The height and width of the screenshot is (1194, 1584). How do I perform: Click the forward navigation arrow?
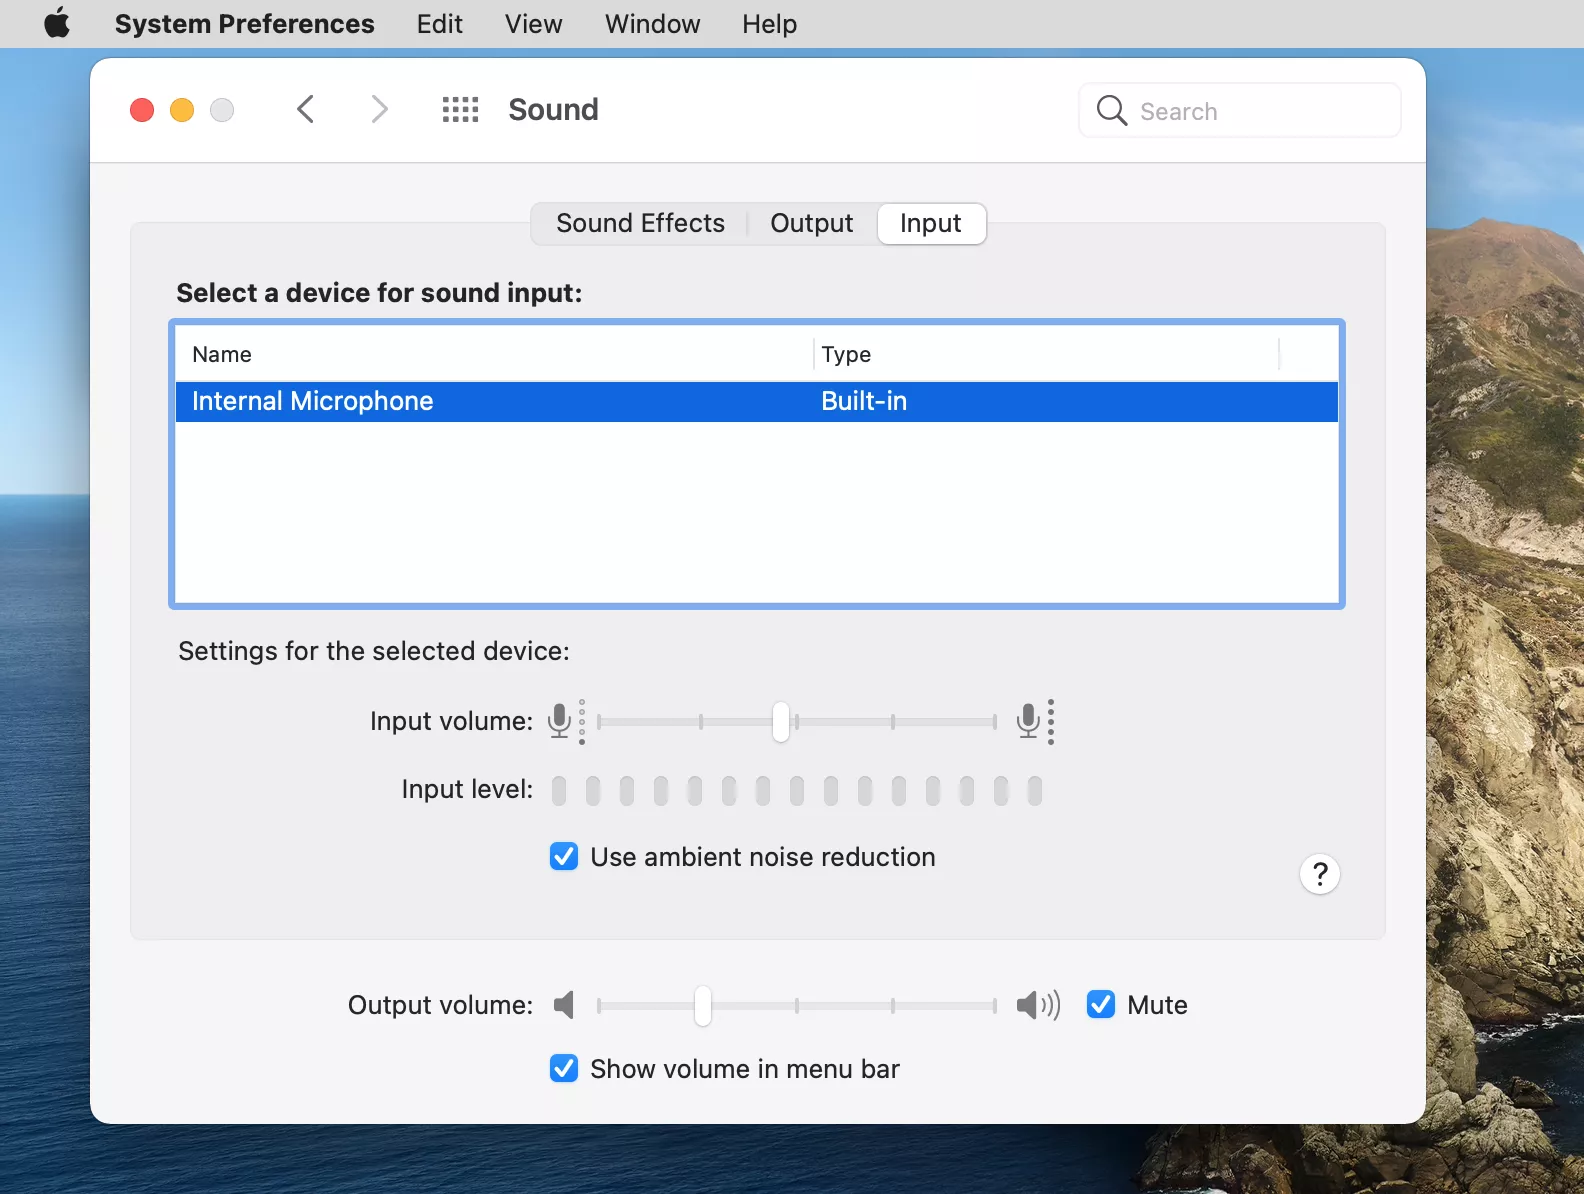(x=379, y=109)
